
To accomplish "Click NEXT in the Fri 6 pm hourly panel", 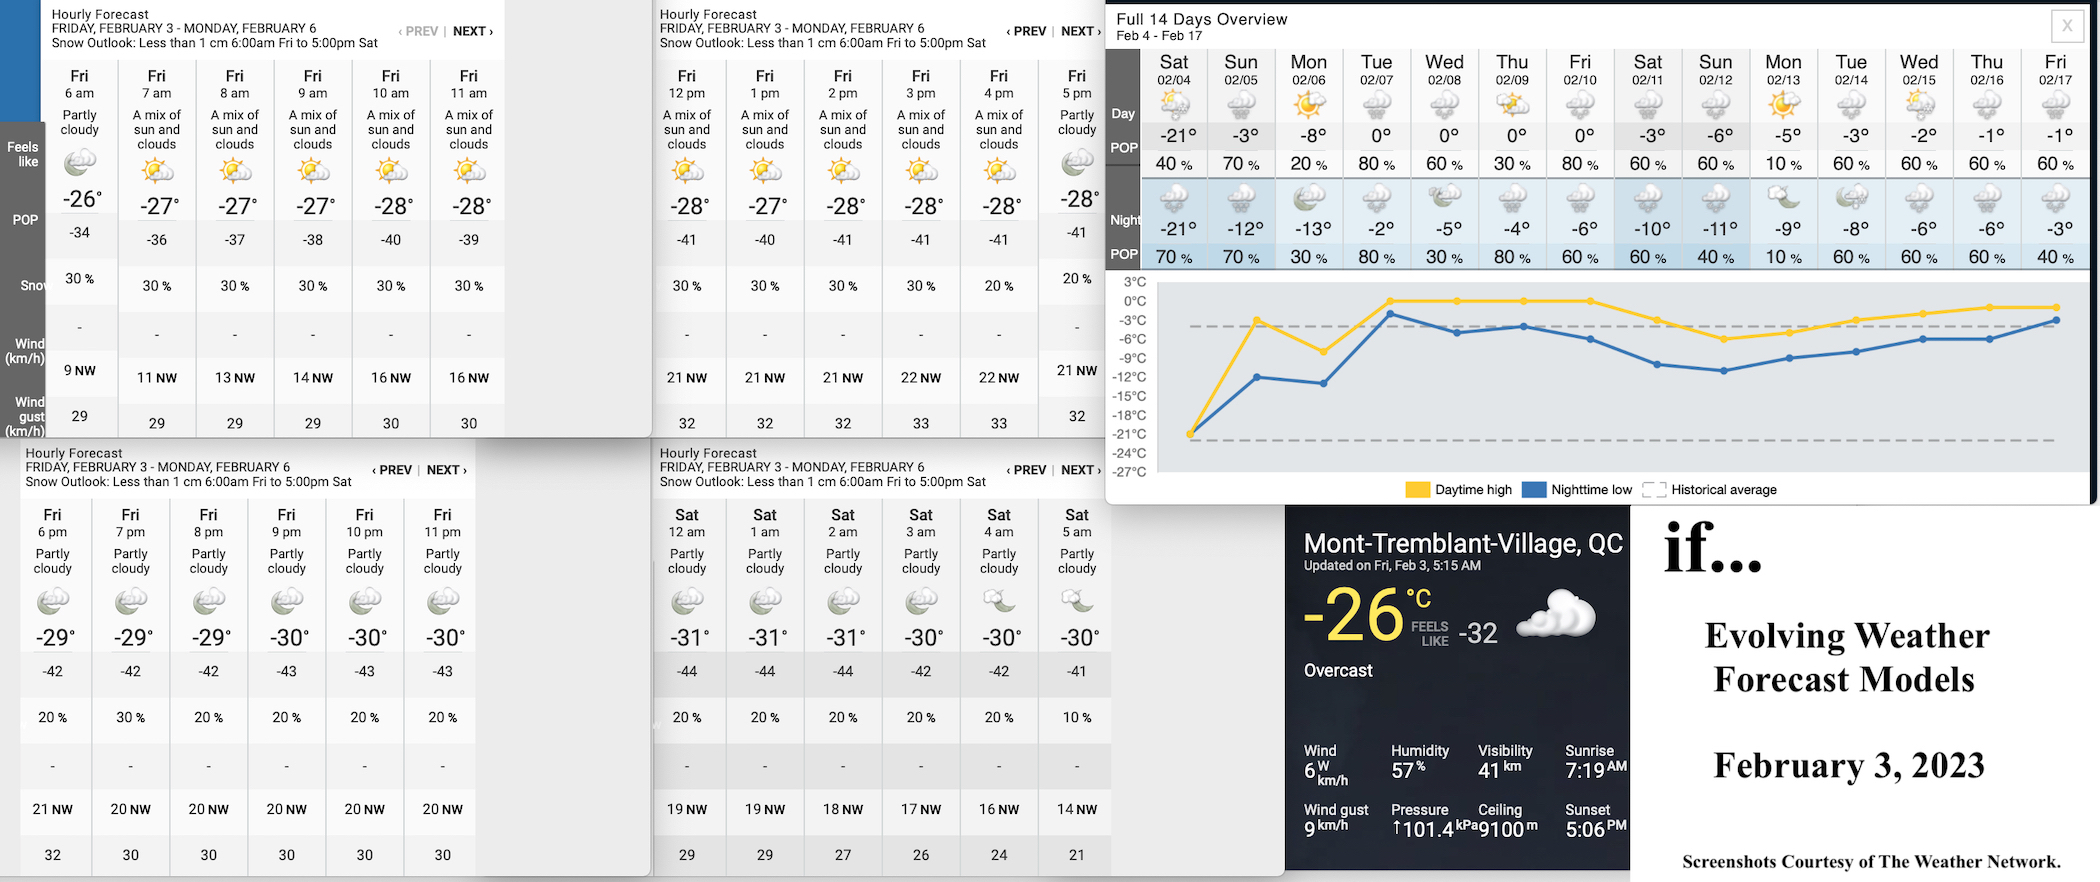I will (447, 470).
